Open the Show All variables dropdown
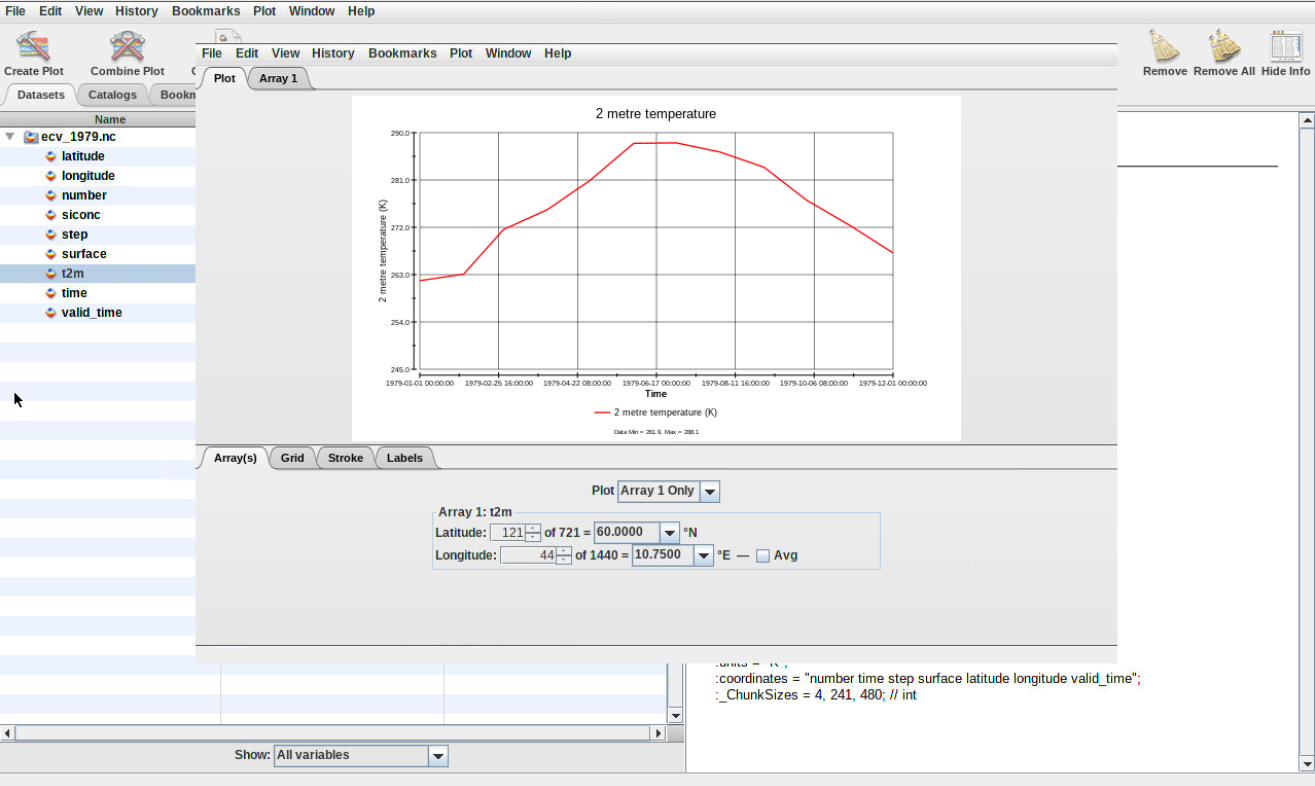 pos(438,756)
